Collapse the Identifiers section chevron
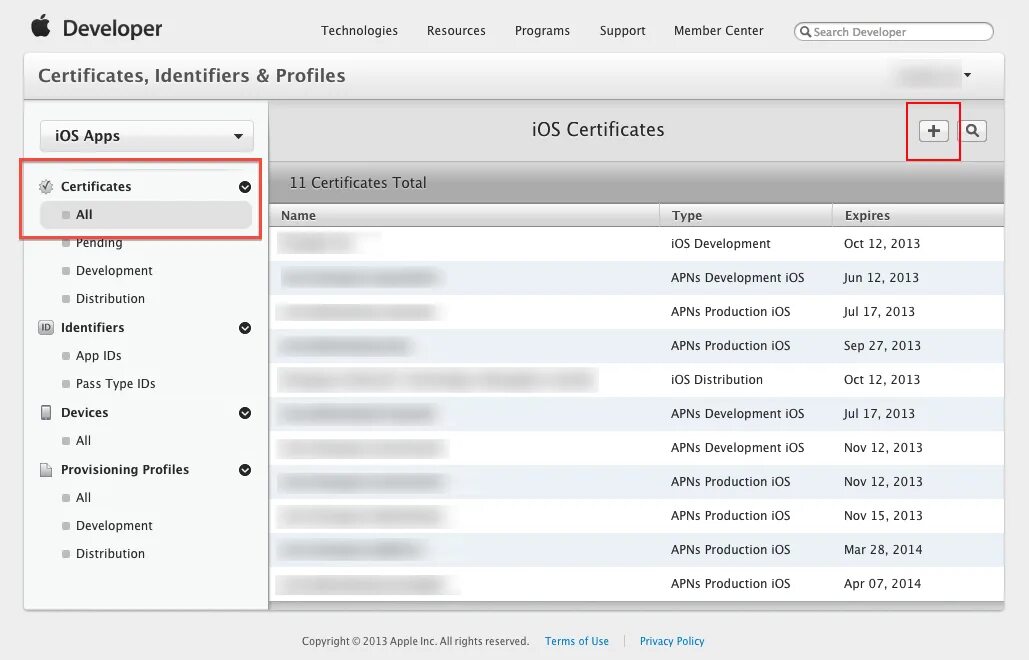 click(245, 328)
